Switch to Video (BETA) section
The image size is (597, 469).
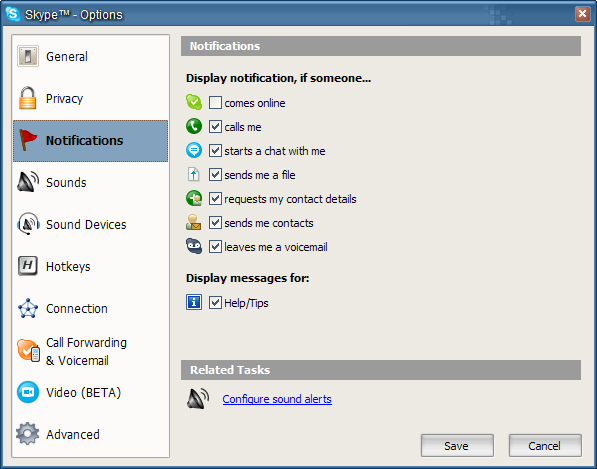pos(90,392)
